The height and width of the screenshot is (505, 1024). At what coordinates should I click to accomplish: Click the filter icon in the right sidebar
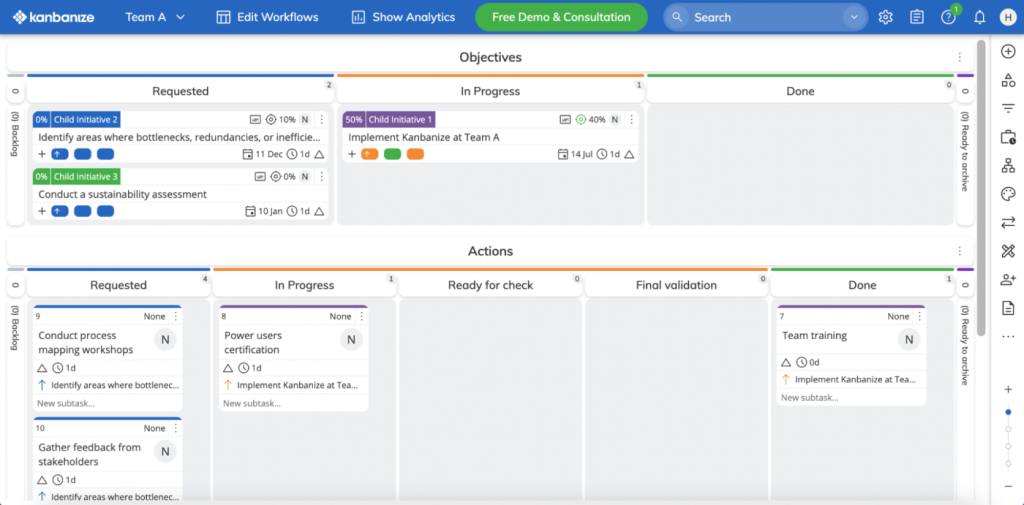click(x=1008, y=108)
